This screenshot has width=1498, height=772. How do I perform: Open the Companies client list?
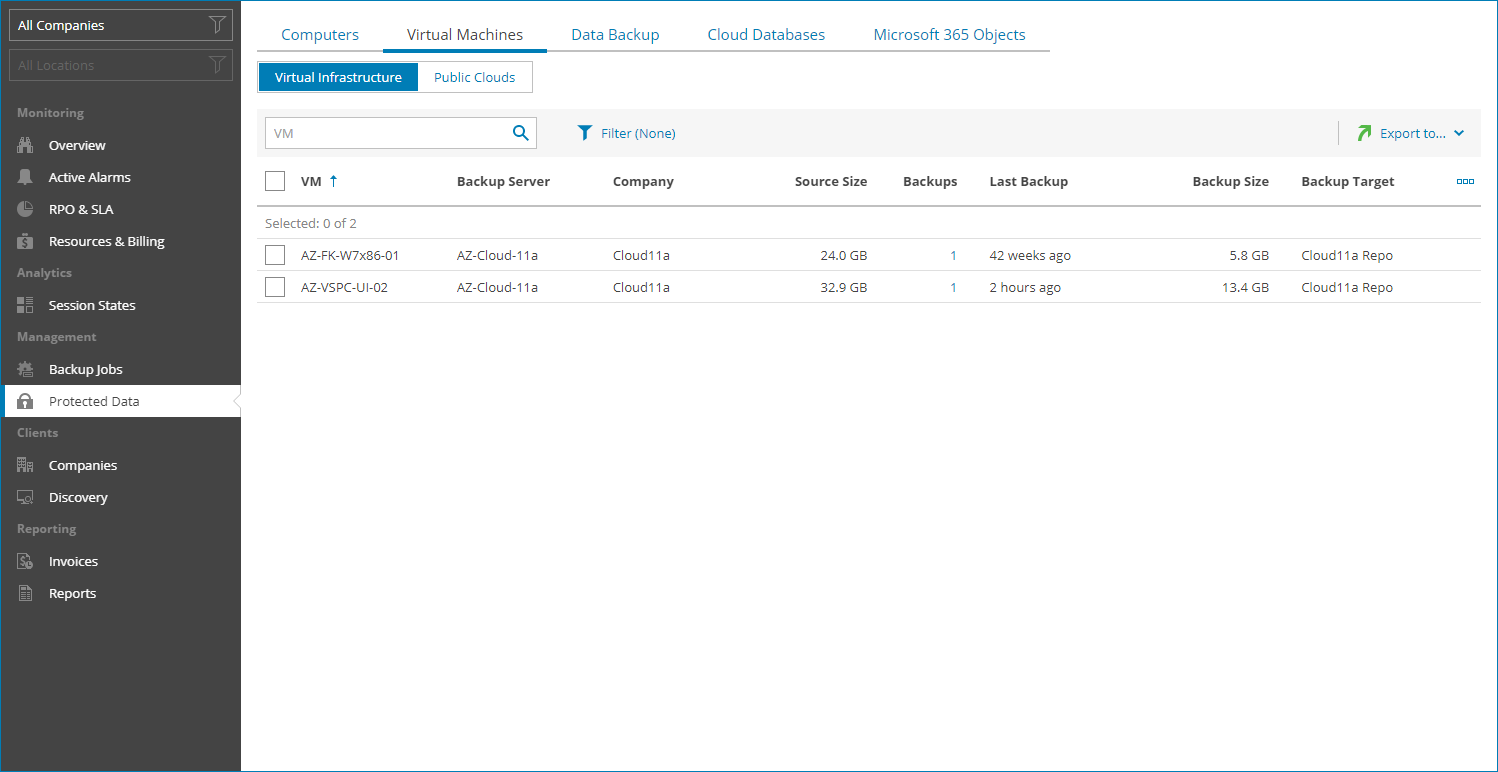84,465
